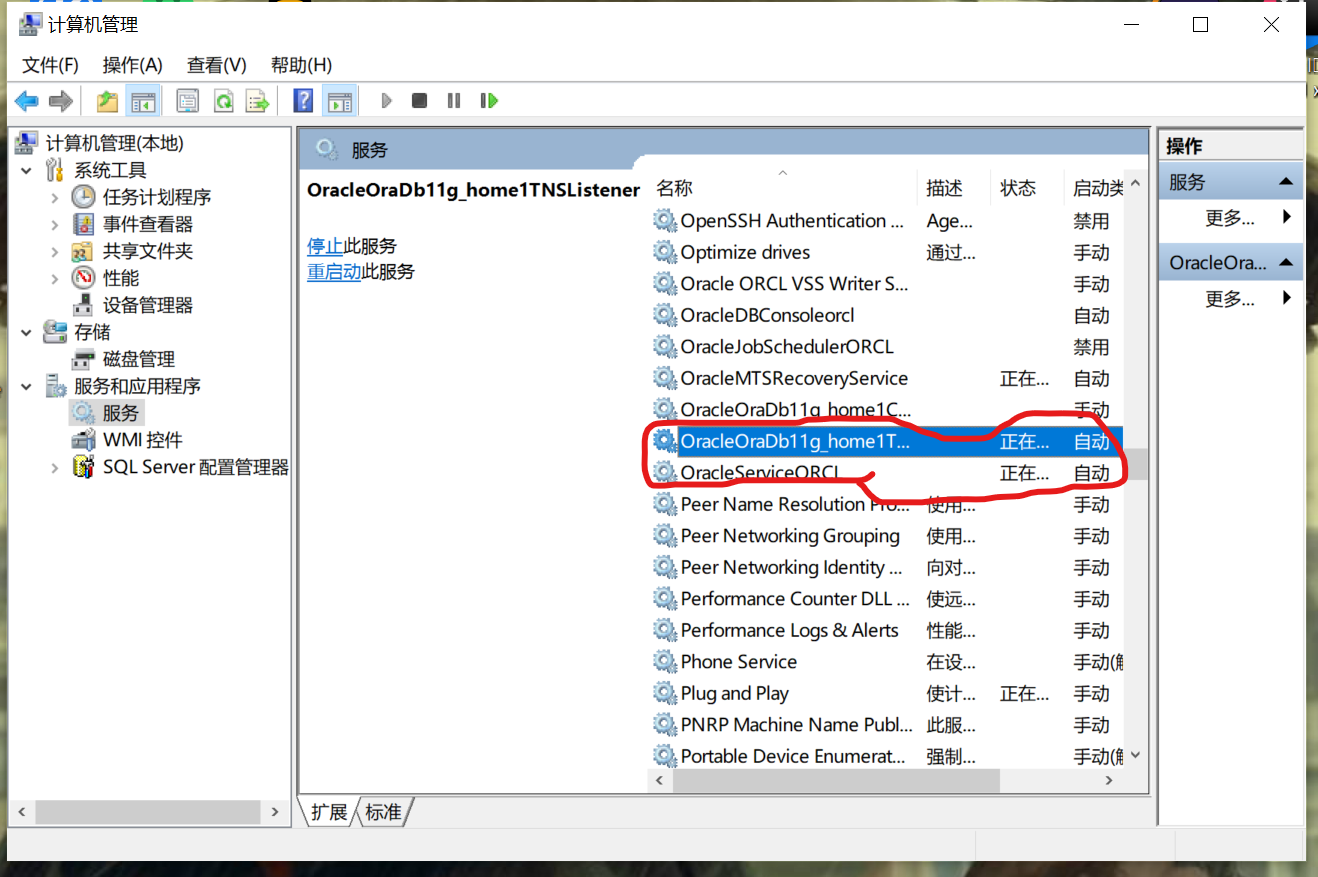Expand the 事件查看器 node arrow
1318x877 pixels.
click(55, 225)
